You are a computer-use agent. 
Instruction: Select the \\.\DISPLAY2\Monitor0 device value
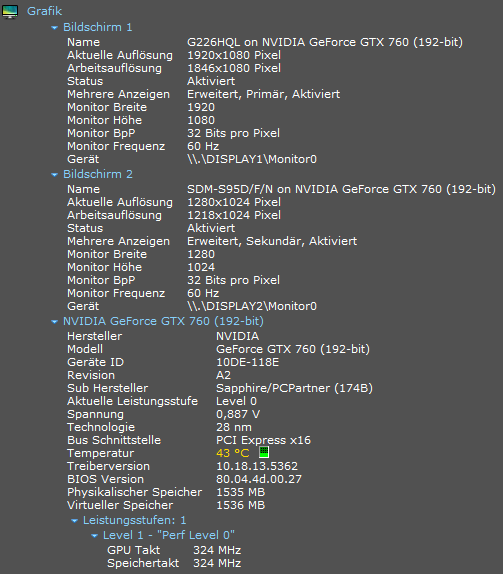tap(252, 306)
